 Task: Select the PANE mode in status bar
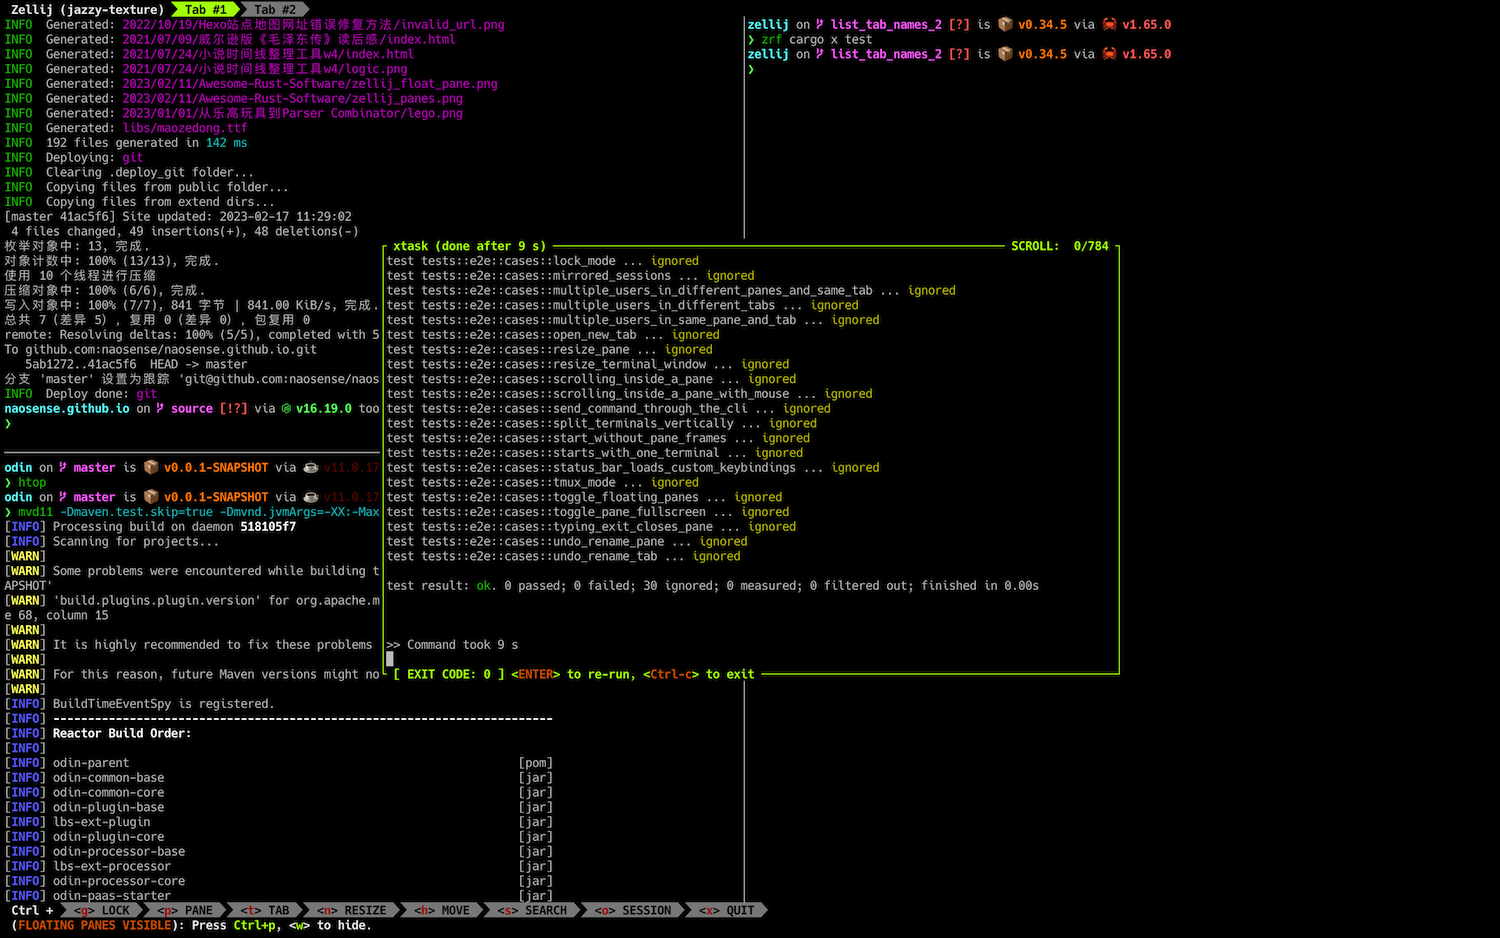point(185,911)
